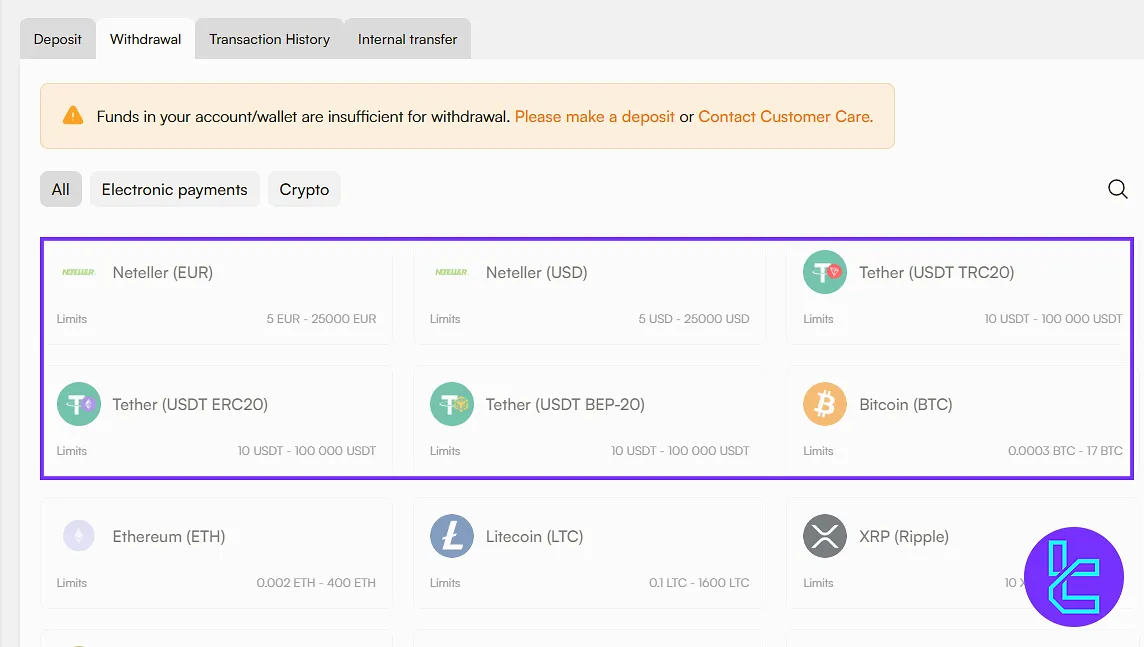Click the orange Bitcoin logo icon
Screen dimensions: 1144x647
825,404
